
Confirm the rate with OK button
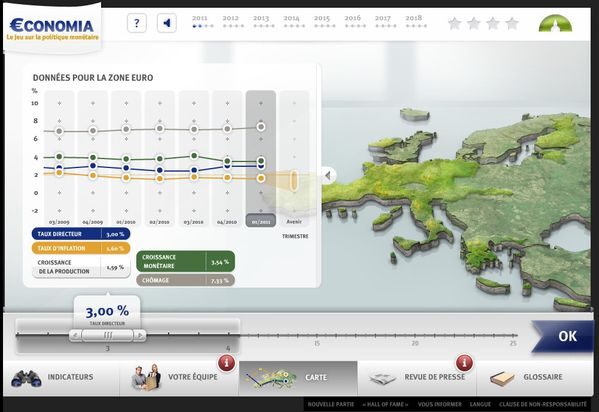point(563,336)
